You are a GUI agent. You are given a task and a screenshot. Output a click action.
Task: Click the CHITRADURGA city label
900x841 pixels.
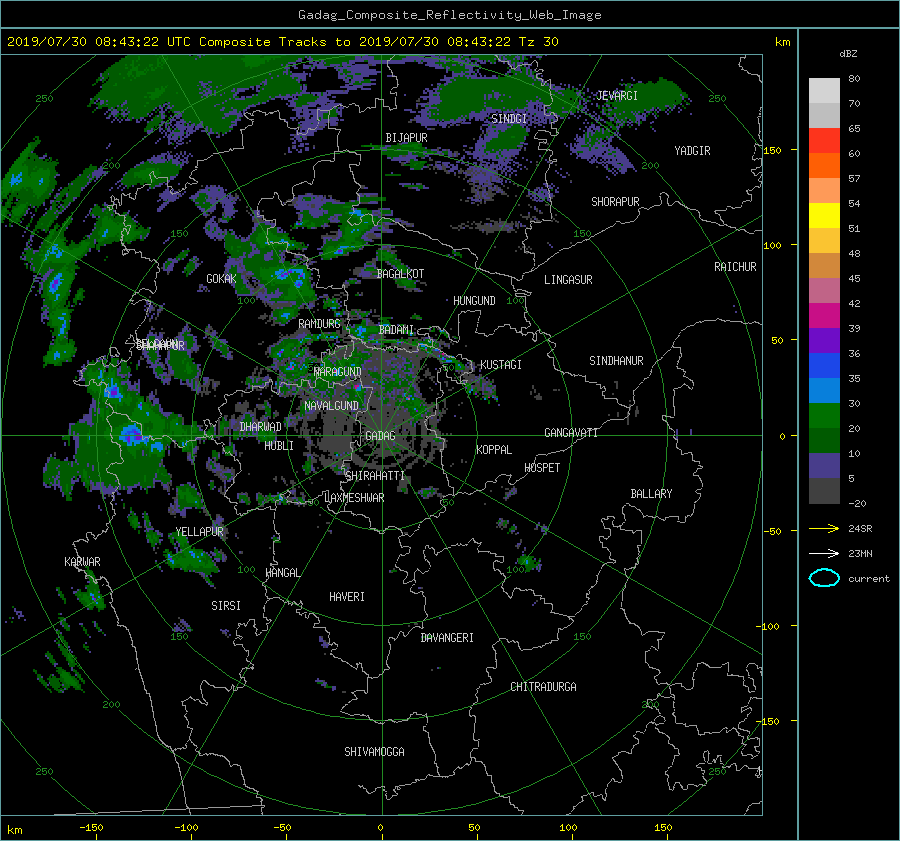click(x=544, y=687)
